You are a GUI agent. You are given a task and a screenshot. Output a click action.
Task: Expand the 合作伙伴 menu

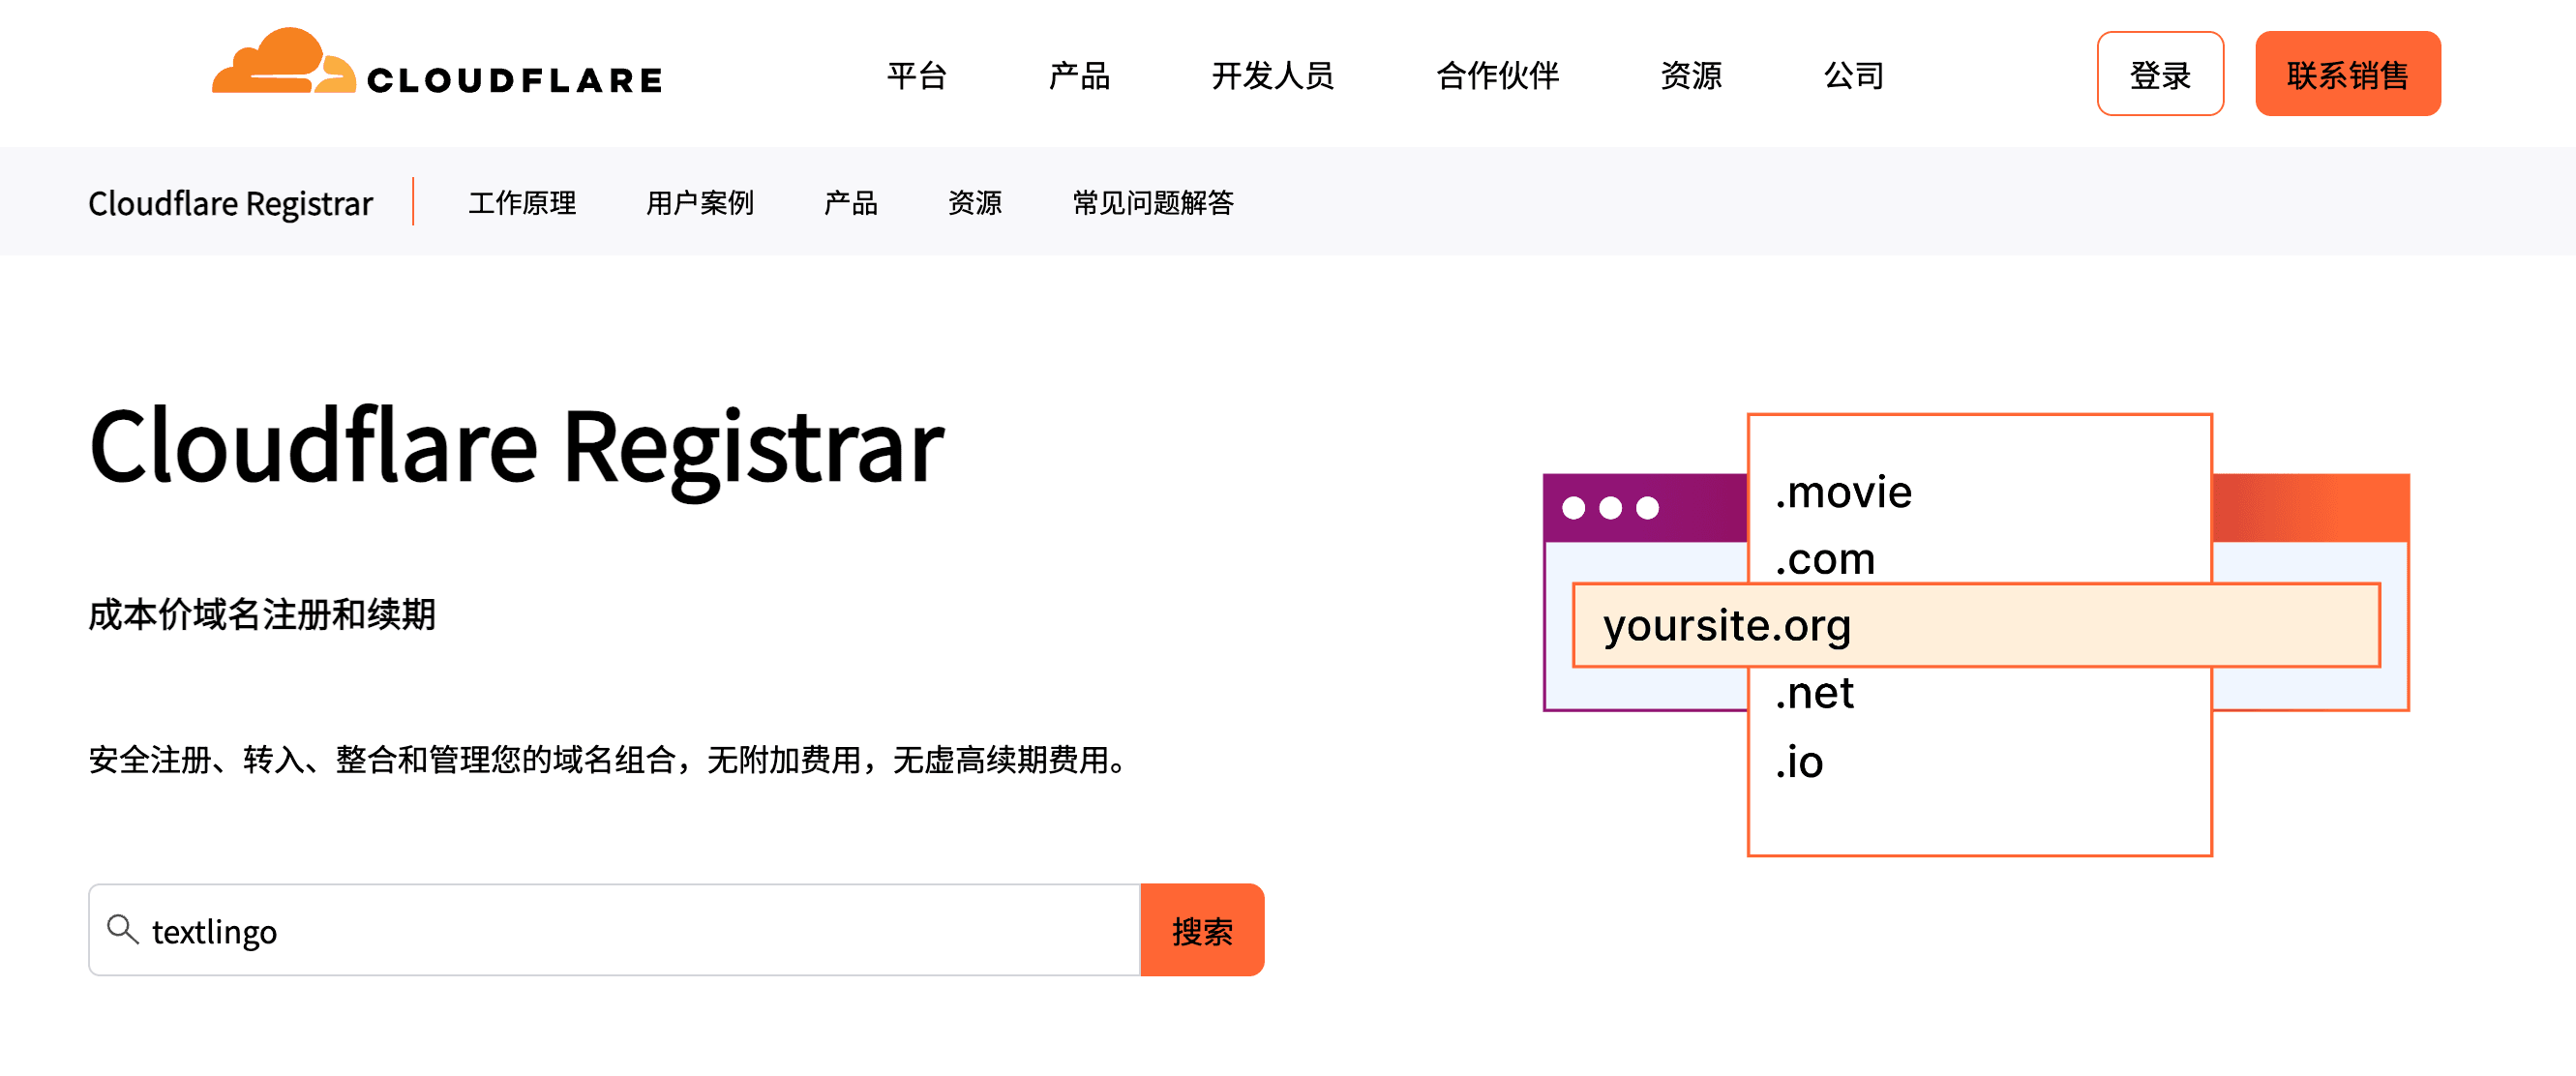pos(1497,75)
